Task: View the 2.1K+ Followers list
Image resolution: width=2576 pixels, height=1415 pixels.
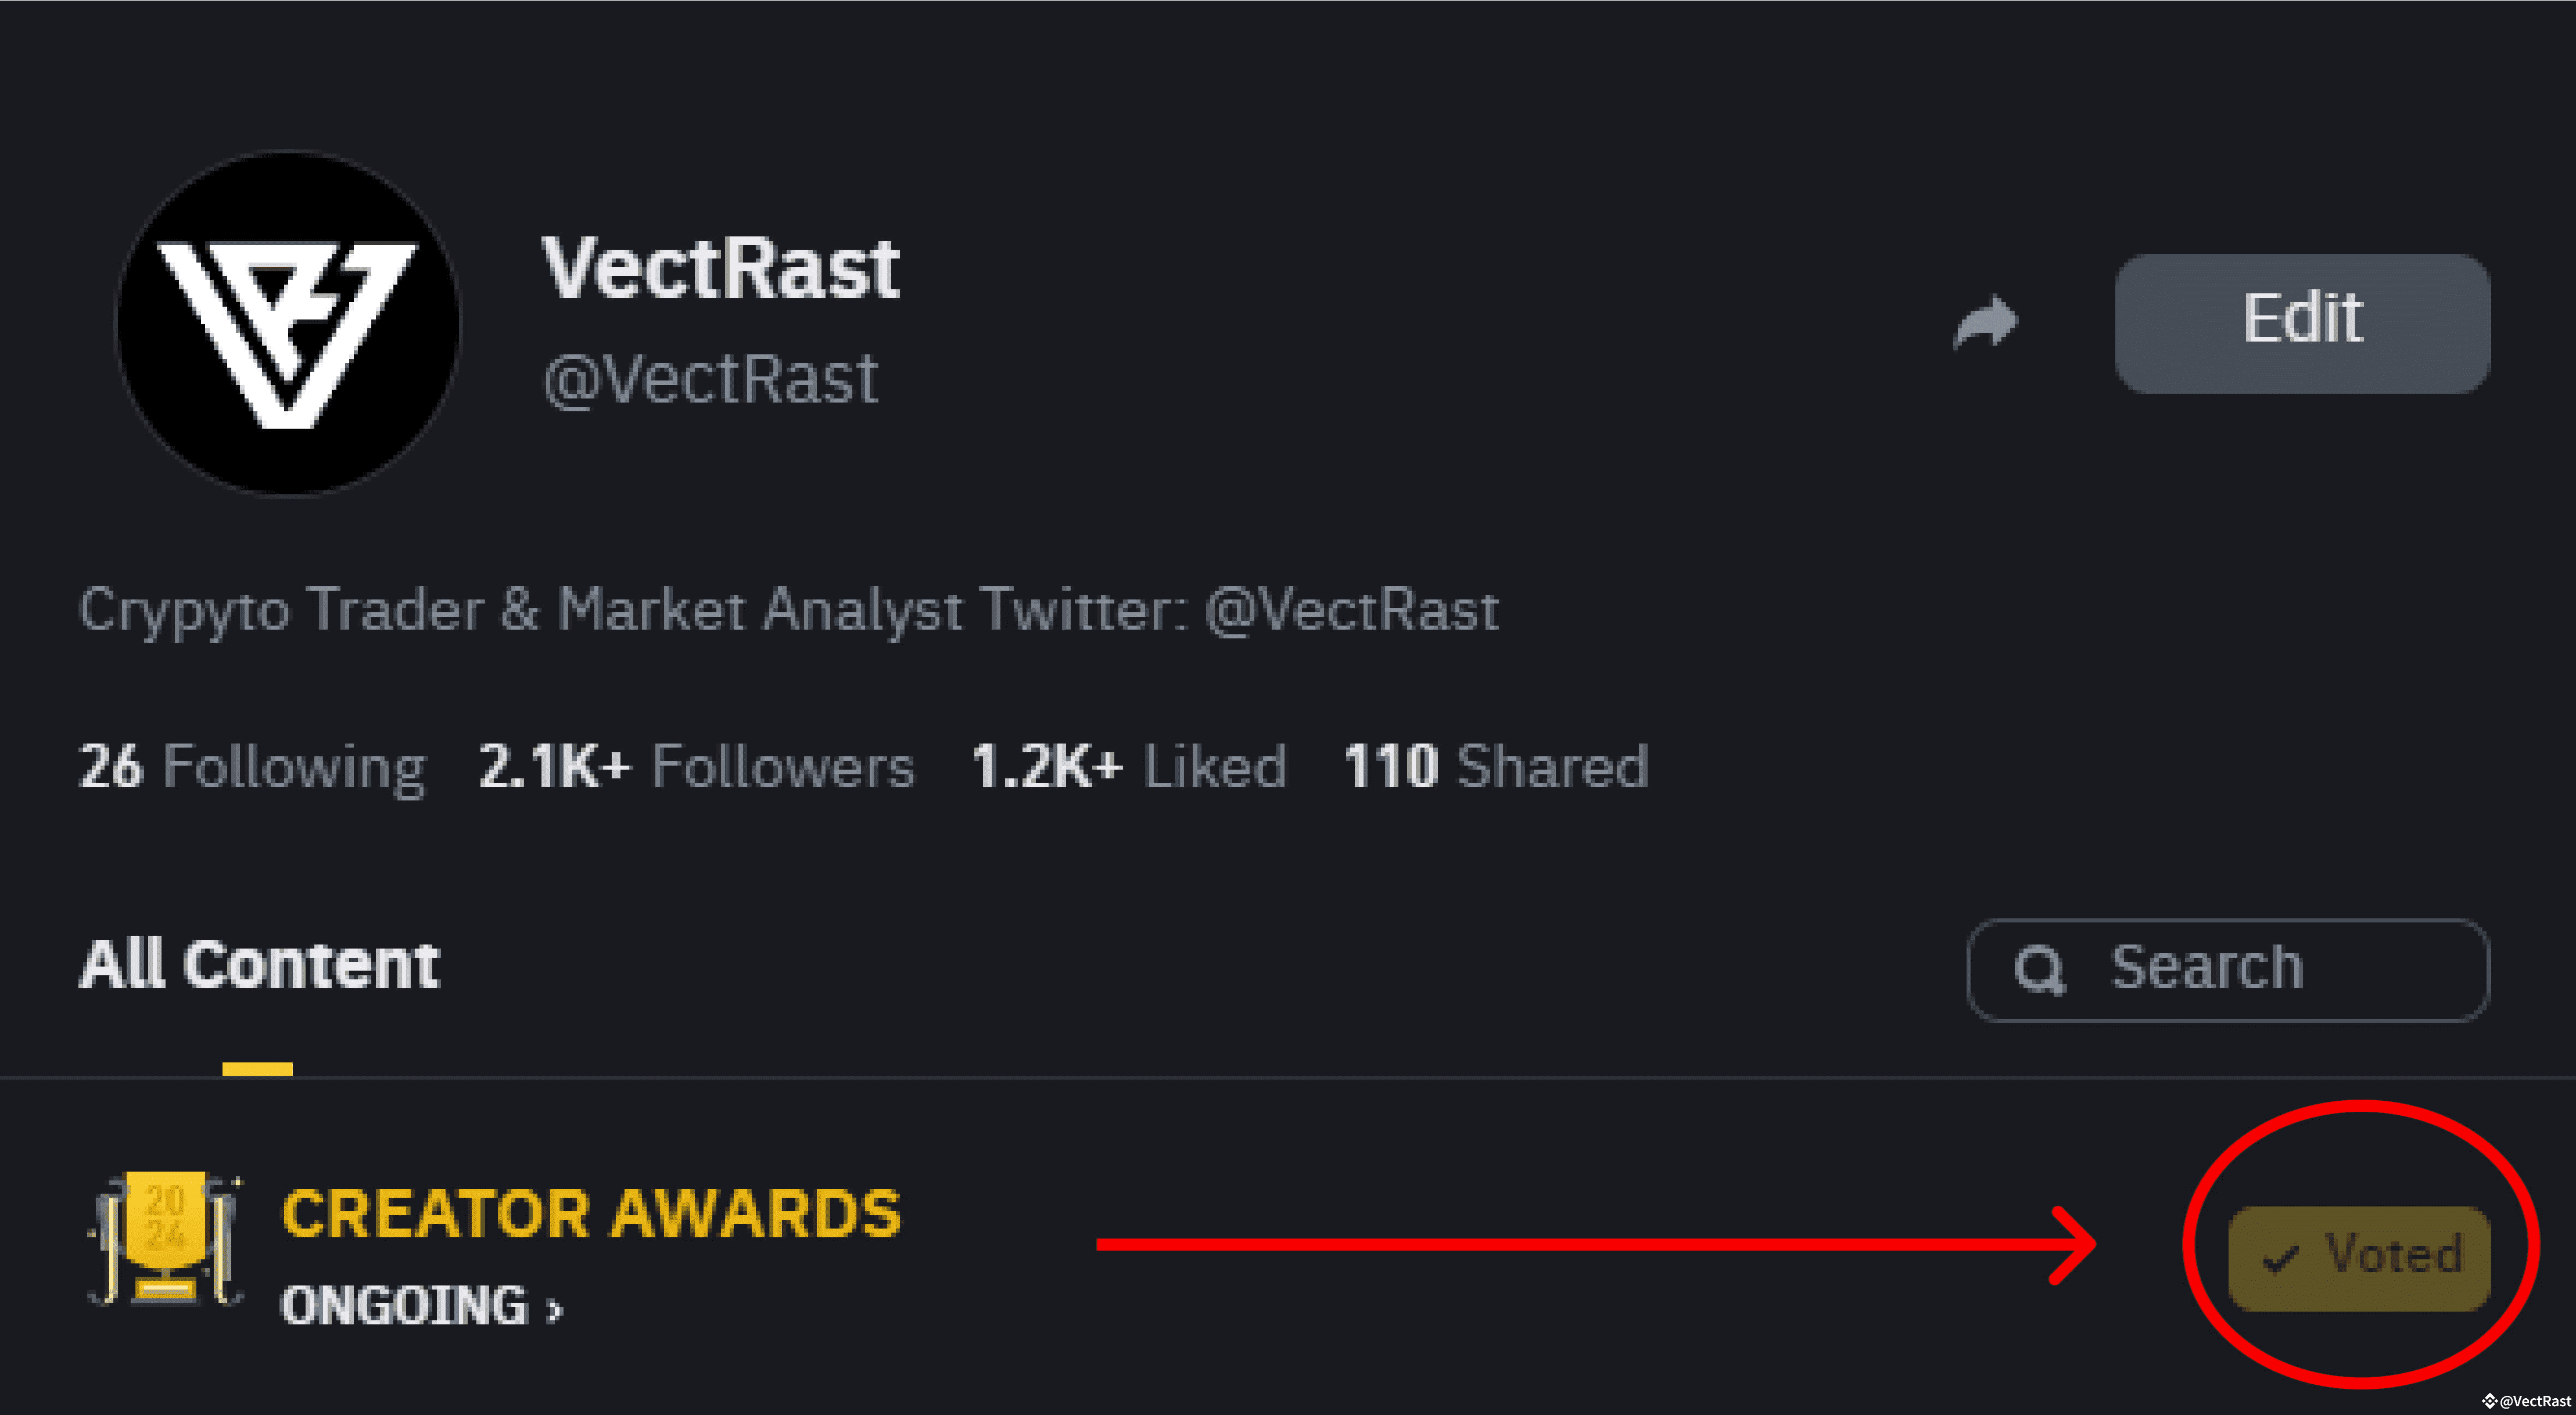Action: click(x=697, y=768)
